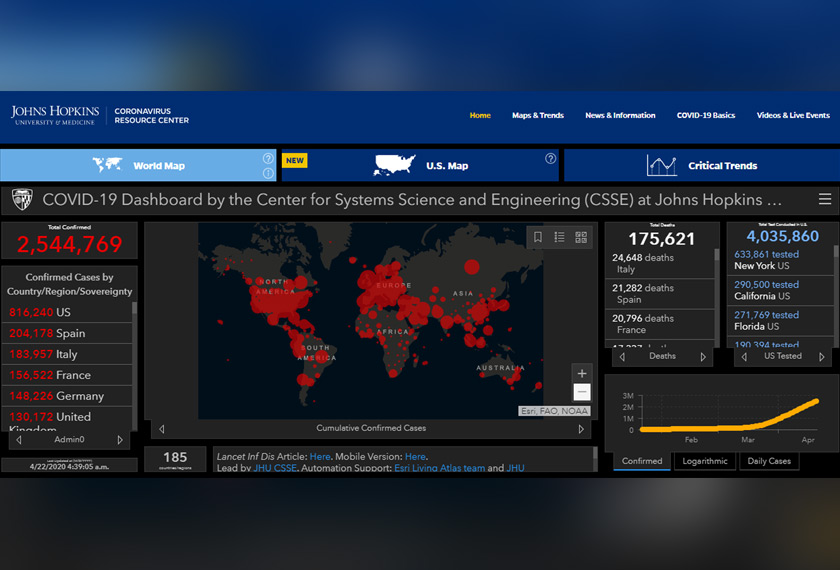Go to next page after Admin0
Screen dimensions: 840x570
pyautogui.click(x=120, y=440)
